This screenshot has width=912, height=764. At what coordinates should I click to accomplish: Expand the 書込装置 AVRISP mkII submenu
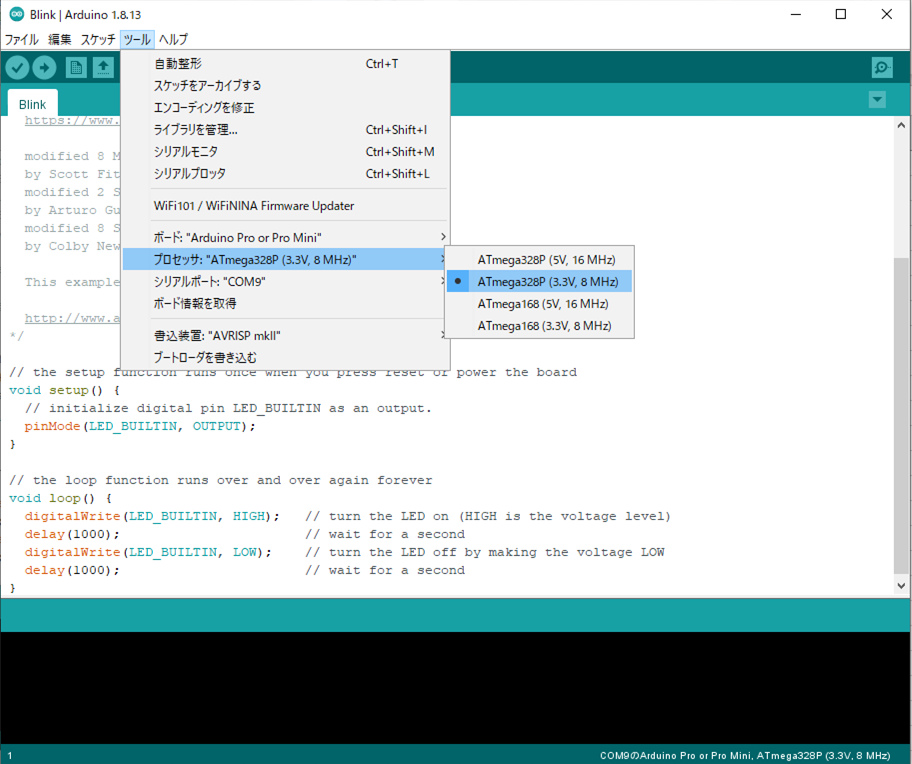pyautogui.click(x=285, y=335)
